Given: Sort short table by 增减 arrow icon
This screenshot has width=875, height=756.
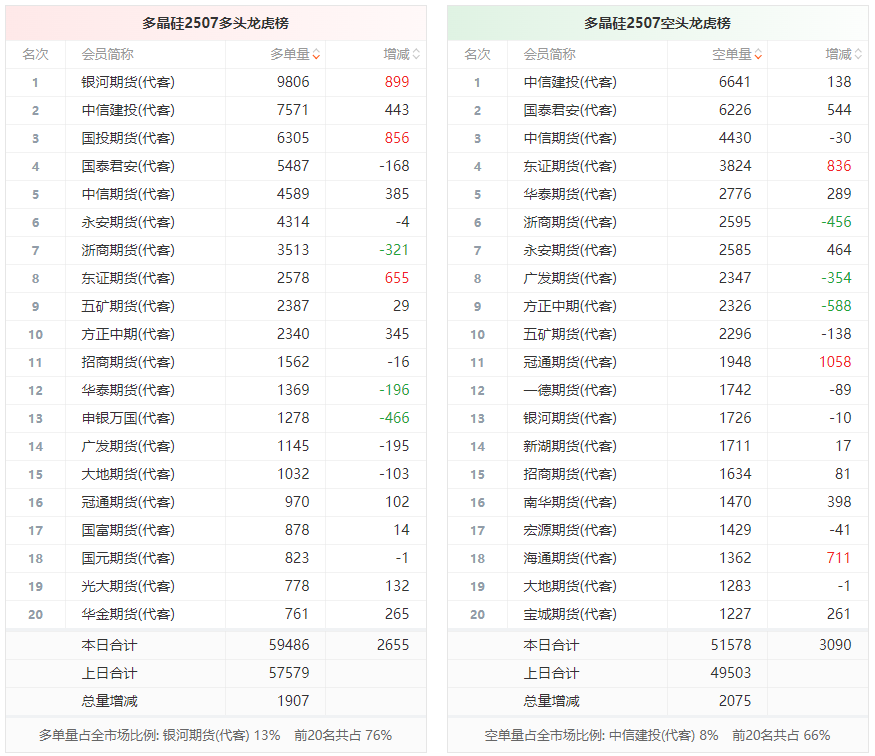Looking at the screenshot, I should (x=858, y=55).
